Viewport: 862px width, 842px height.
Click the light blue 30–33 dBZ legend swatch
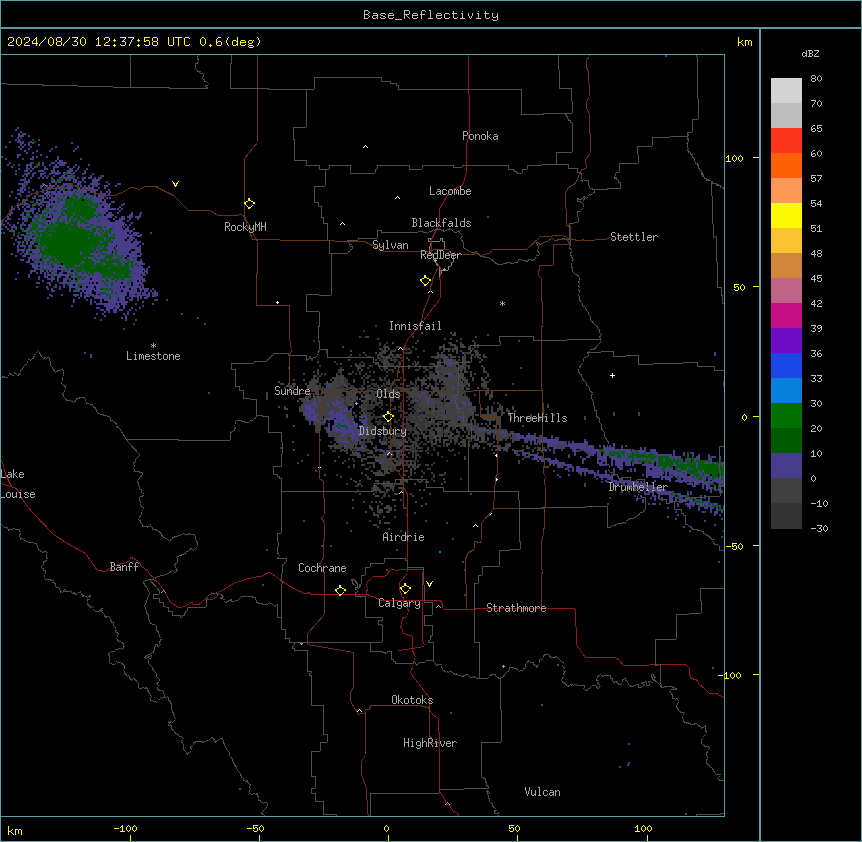[786, 391]
